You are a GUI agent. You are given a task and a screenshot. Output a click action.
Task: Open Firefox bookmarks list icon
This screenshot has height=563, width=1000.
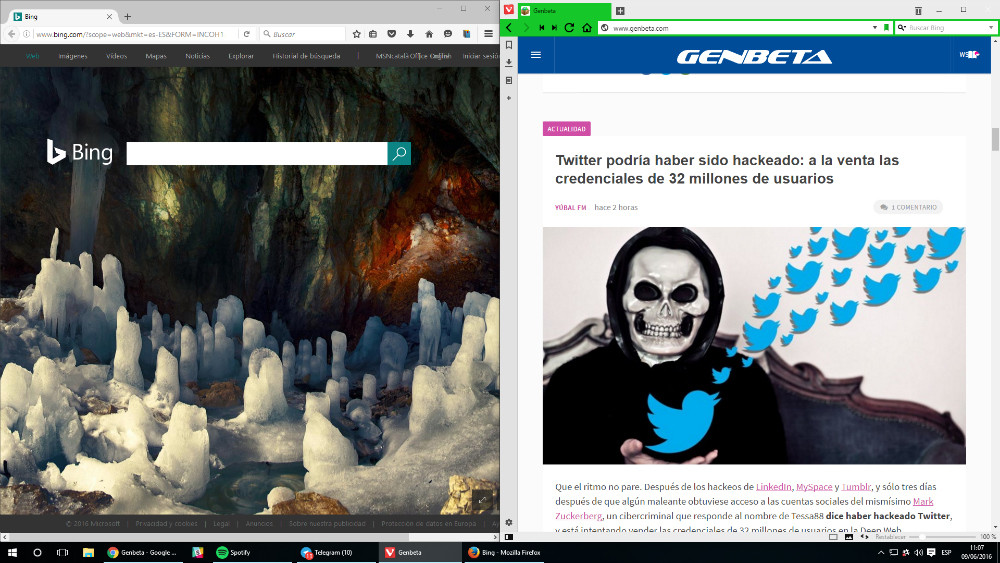pyautogui.click(x=373, y=34)
